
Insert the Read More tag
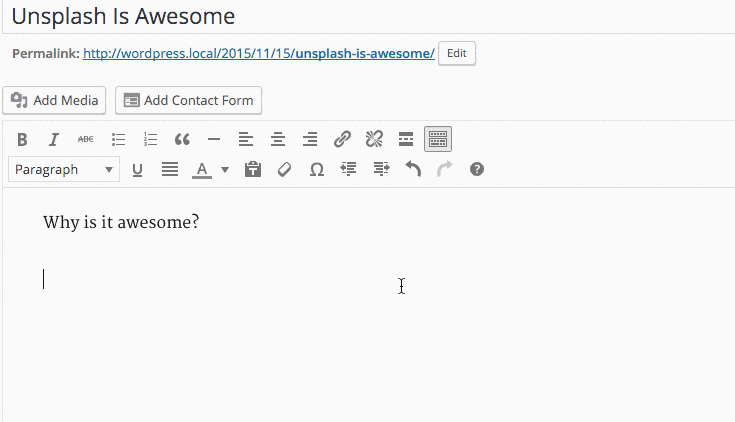(406, 139)
